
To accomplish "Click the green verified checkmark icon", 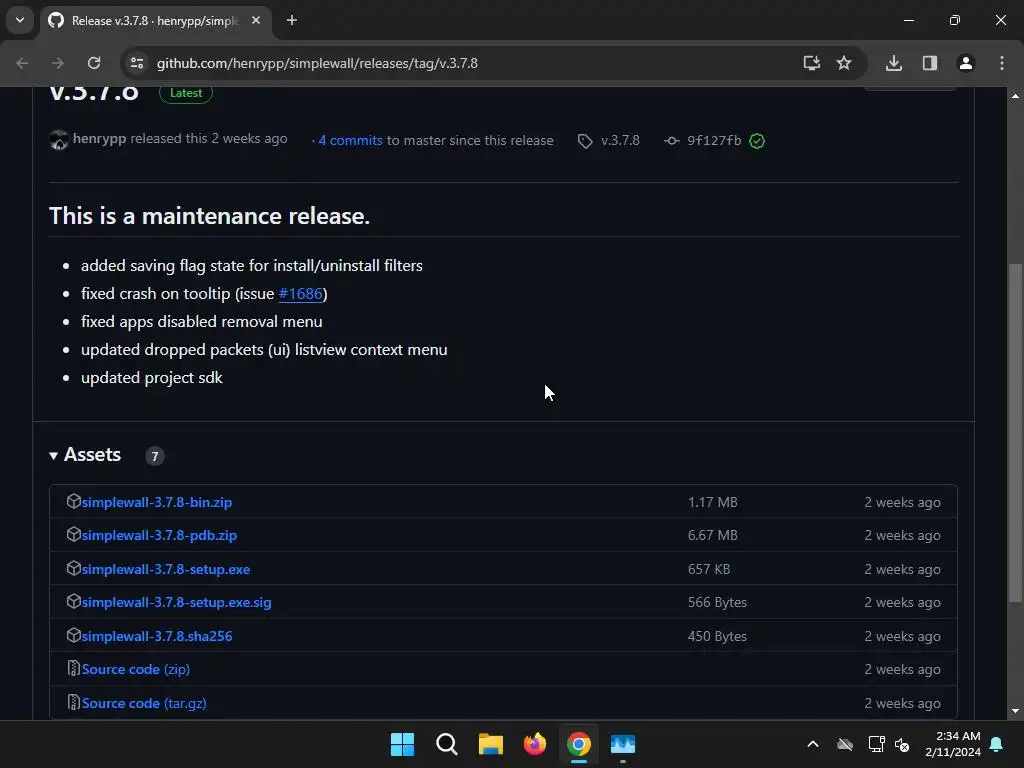I will coord(757,141).
